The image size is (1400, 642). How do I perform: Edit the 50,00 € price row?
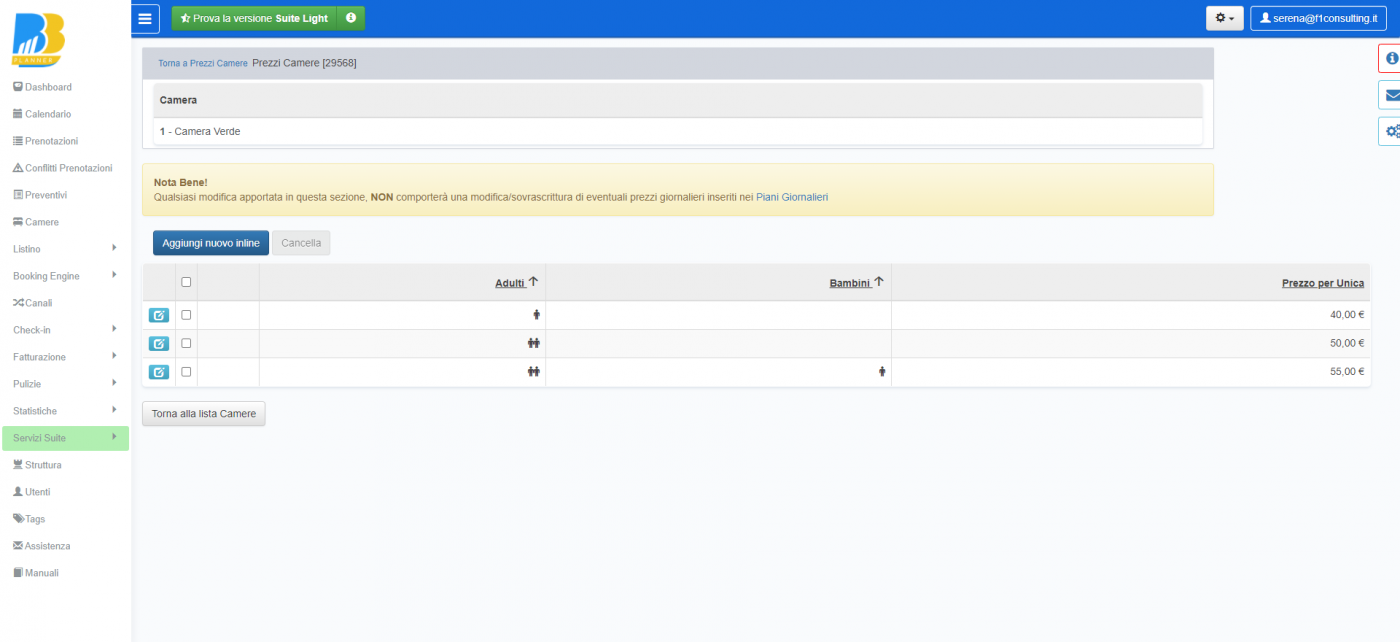click(x=159, y=343)
